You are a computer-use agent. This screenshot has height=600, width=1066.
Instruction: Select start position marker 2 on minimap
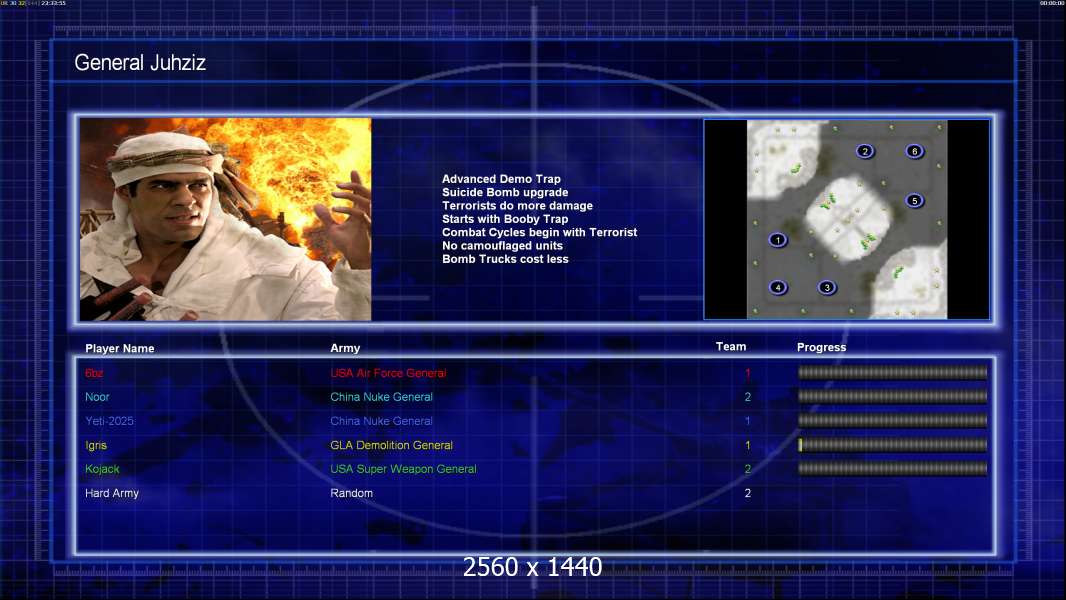[x=865, y=151]
